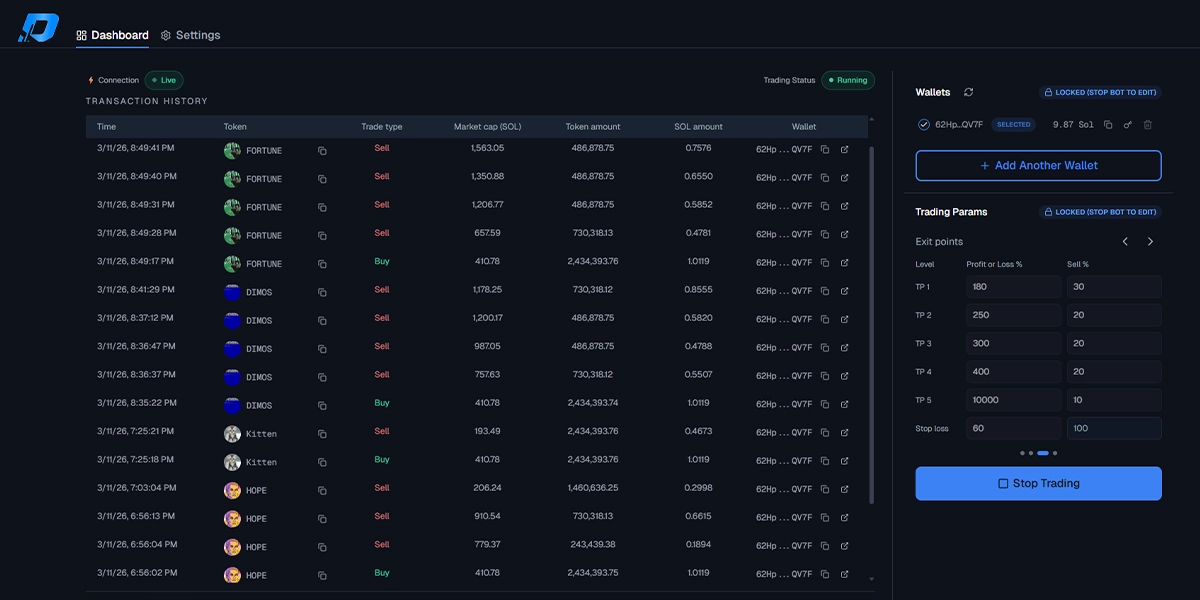Go to previous Trading Params page arrow
1200x600 pixels.
pyautogui.click(x=1125, y=242)
